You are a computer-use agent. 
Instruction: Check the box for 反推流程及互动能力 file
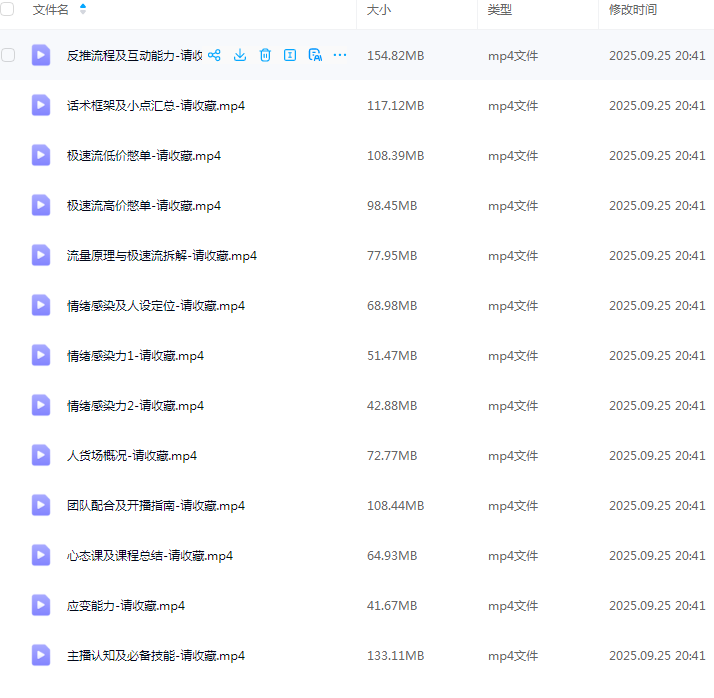coord(8,55)
